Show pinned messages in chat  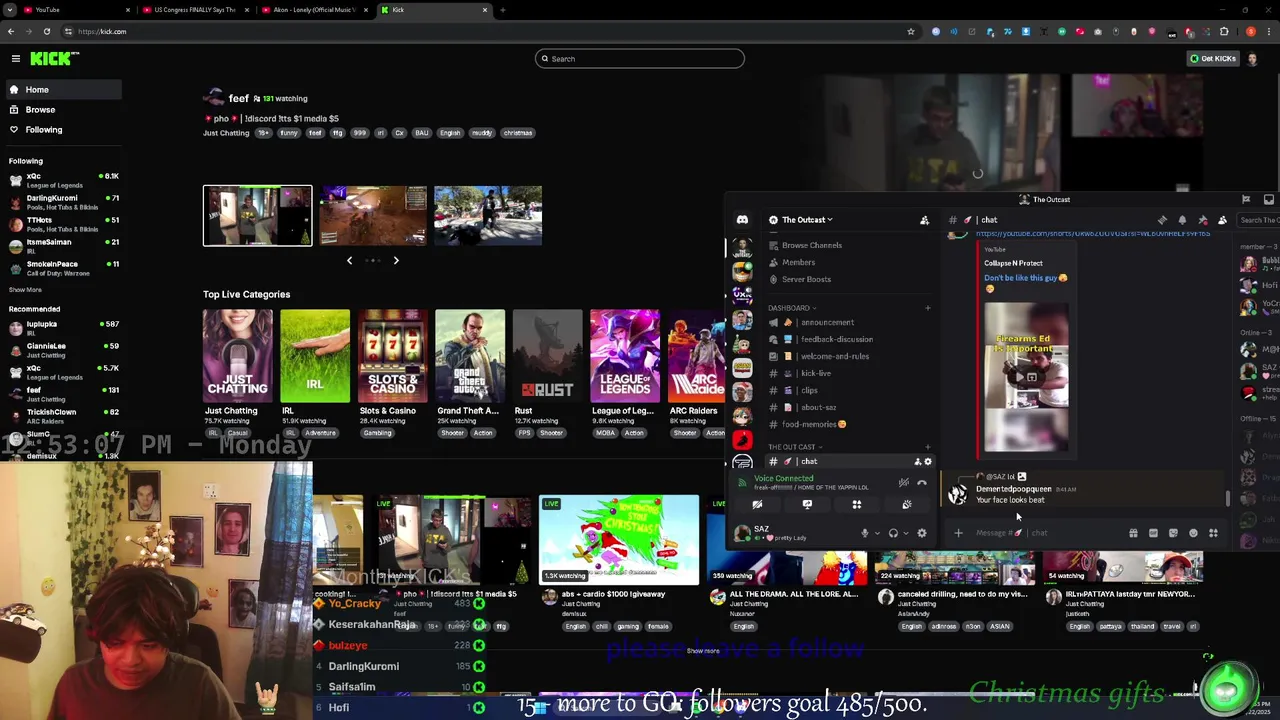[1202, 220]
